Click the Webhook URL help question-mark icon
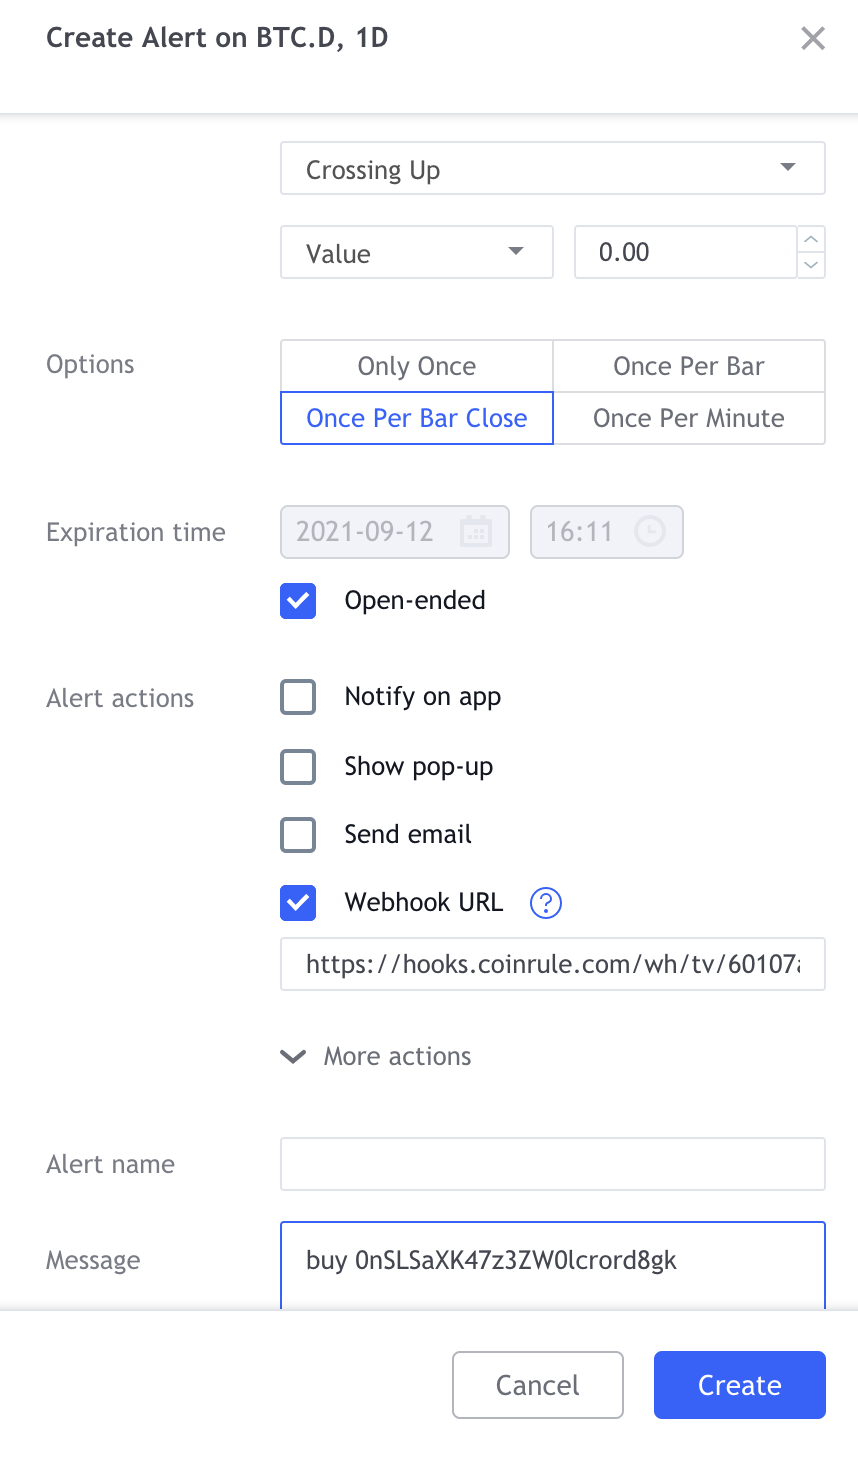The height and width of the screenshot is (1474, 858). [545, 903]
